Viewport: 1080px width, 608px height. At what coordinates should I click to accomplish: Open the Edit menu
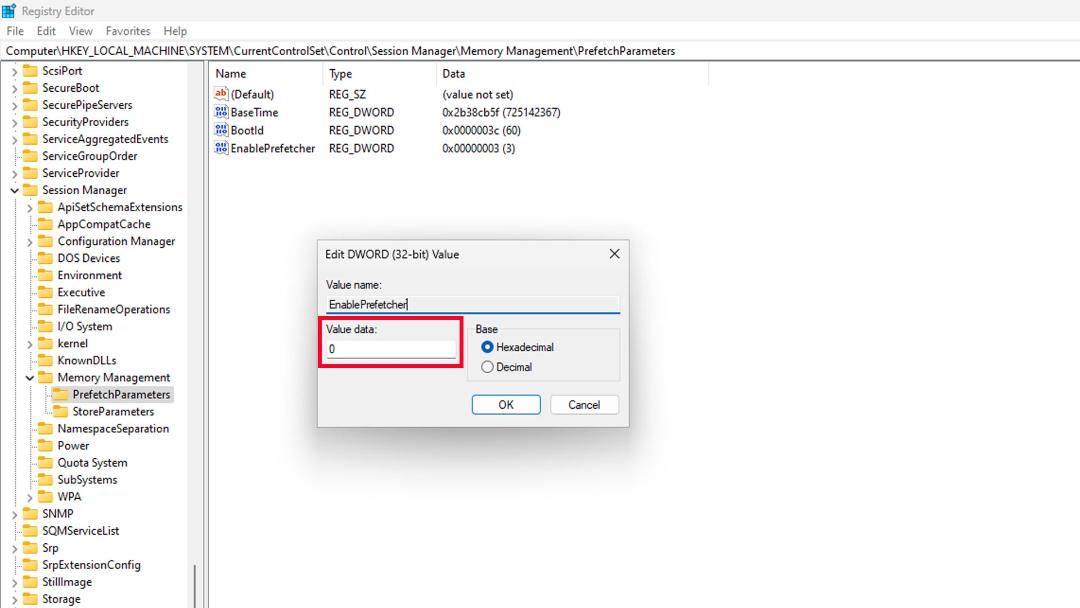click(x=46, y=31)
